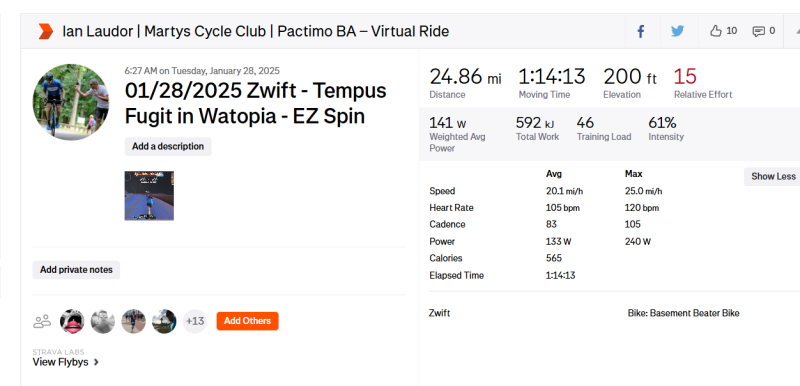Open the Zwift screenshot thumbnail

(x=149, y=196)
